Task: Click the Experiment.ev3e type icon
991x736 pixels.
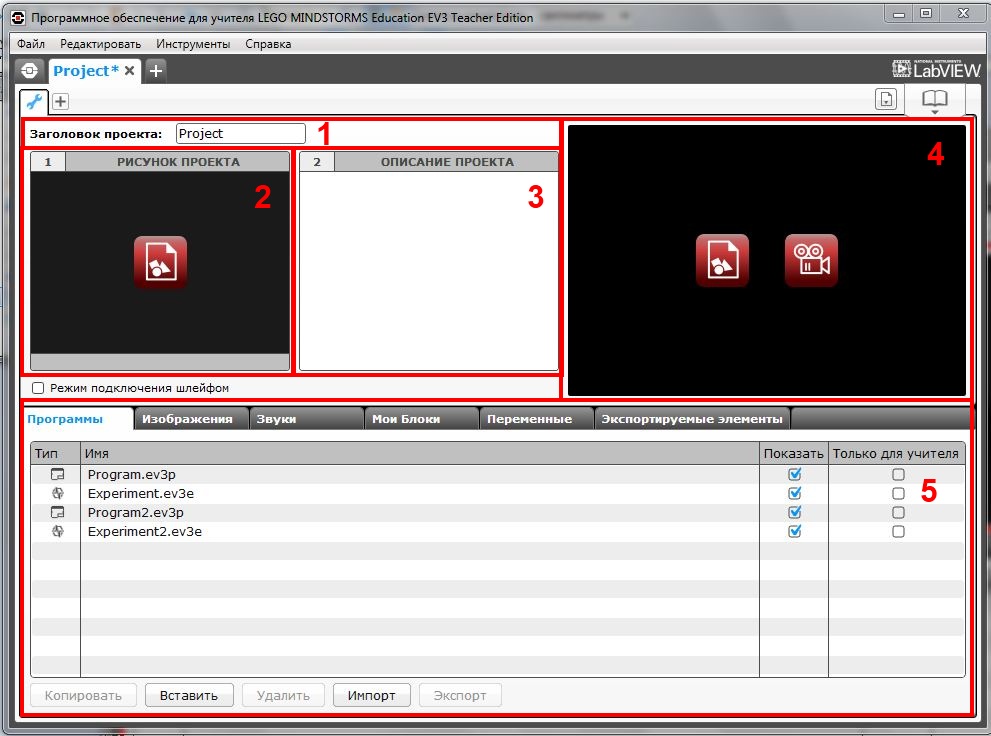Action: (58, 493)
